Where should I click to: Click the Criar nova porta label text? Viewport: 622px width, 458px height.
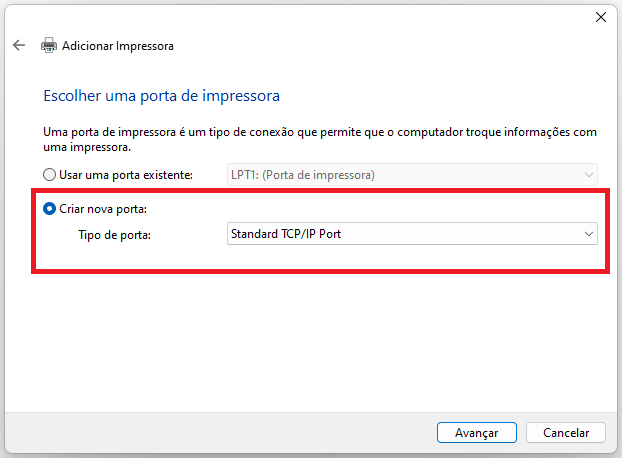click(103, 209)
